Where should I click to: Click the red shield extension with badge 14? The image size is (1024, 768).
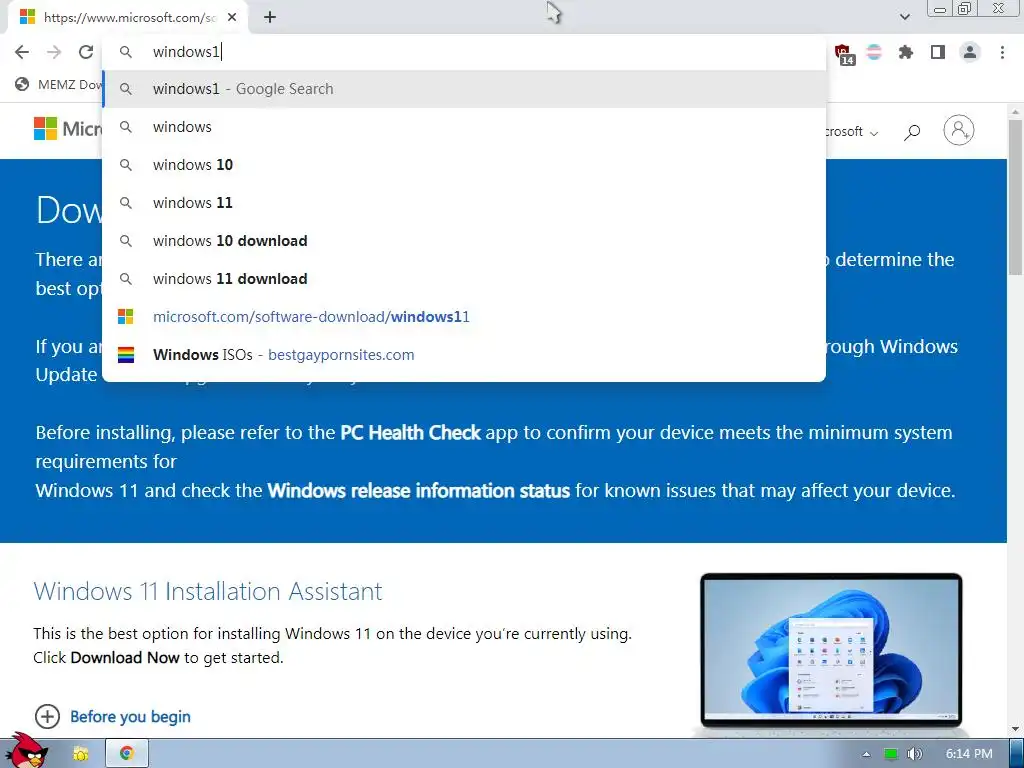[x=844, y=54]
